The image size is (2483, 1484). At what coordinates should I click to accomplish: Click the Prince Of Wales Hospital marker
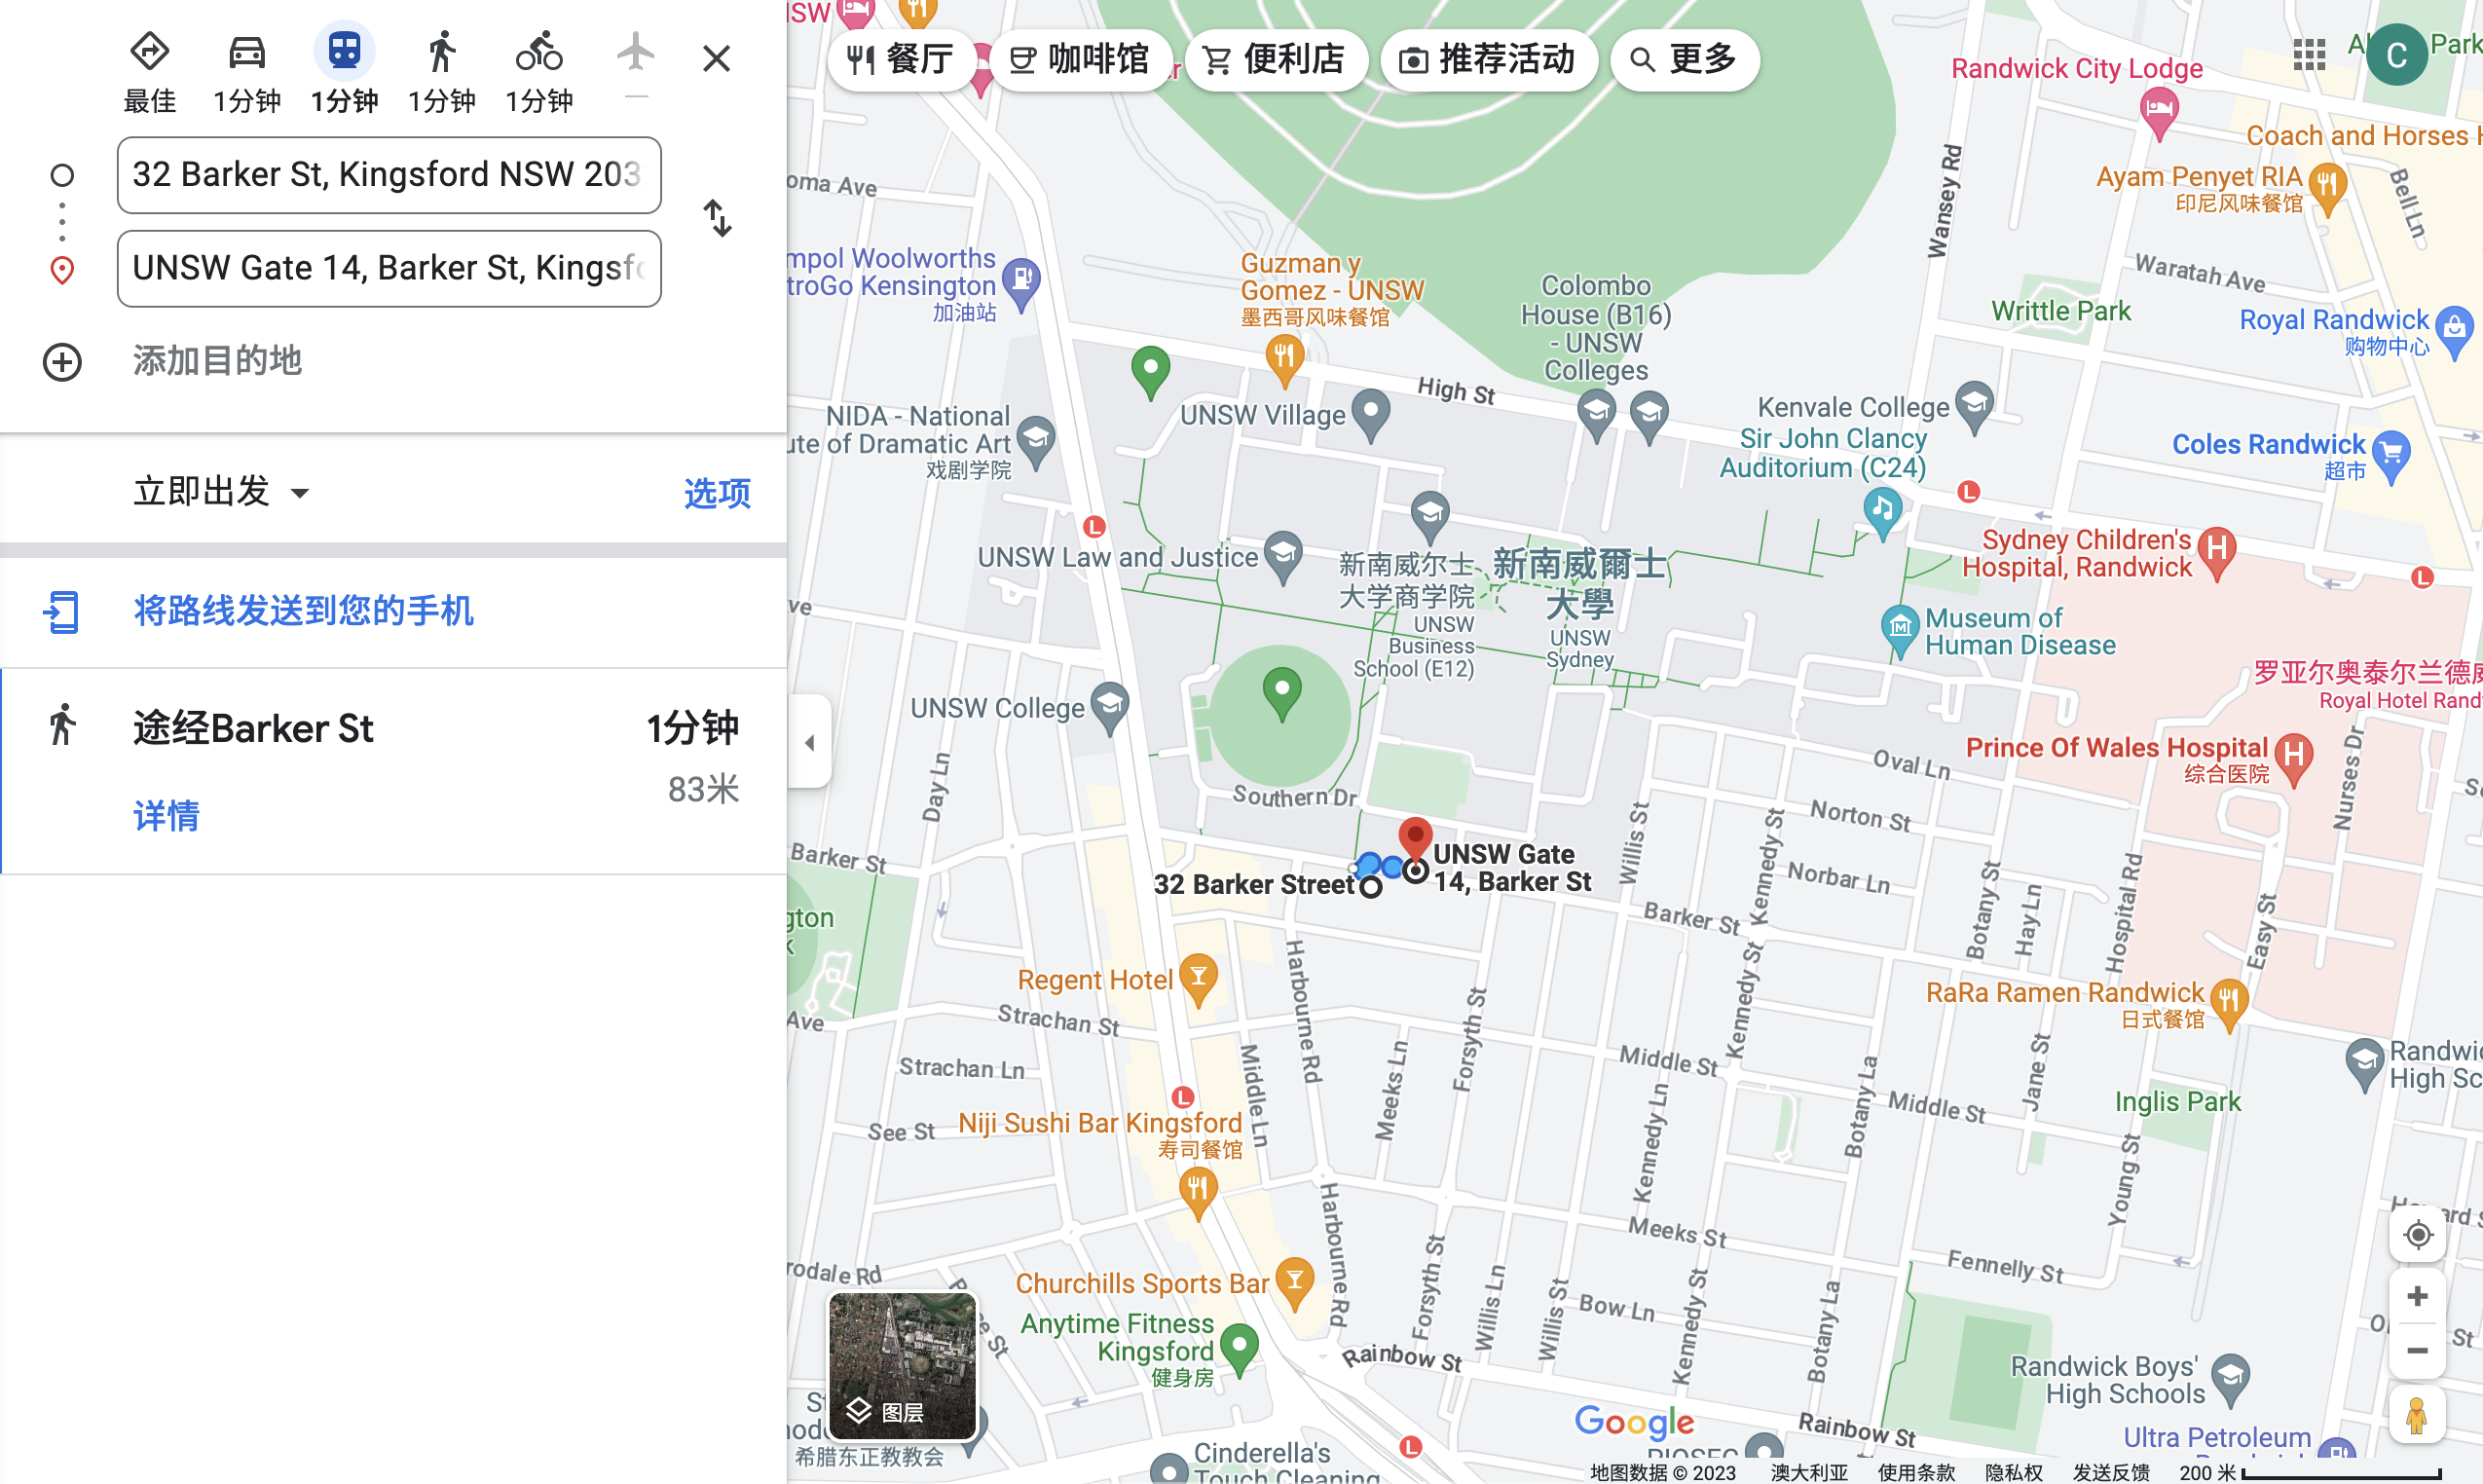tap(2294, 758)
